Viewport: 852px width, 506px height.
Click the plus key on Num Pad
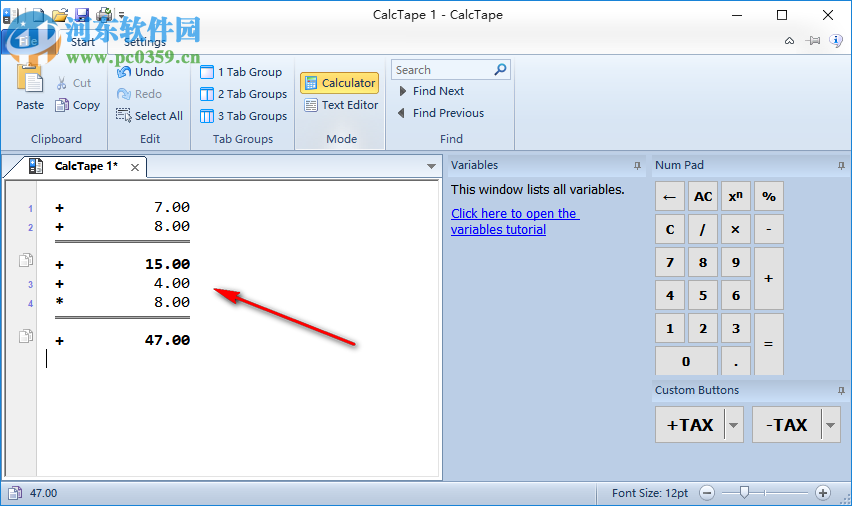tap(769, 279)
